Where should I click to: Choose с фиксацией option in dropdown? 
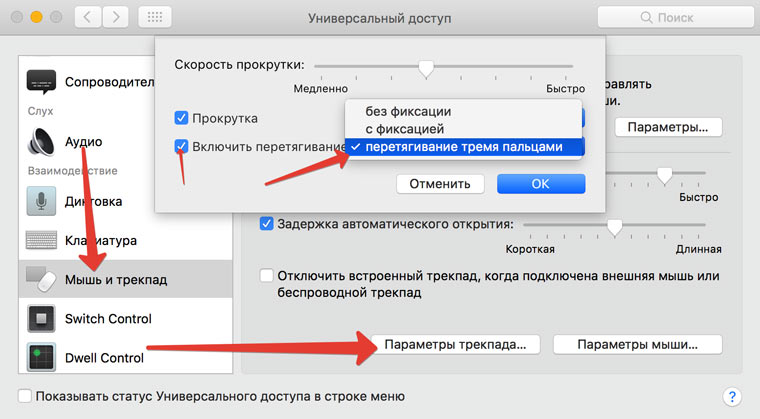point(405,129)
